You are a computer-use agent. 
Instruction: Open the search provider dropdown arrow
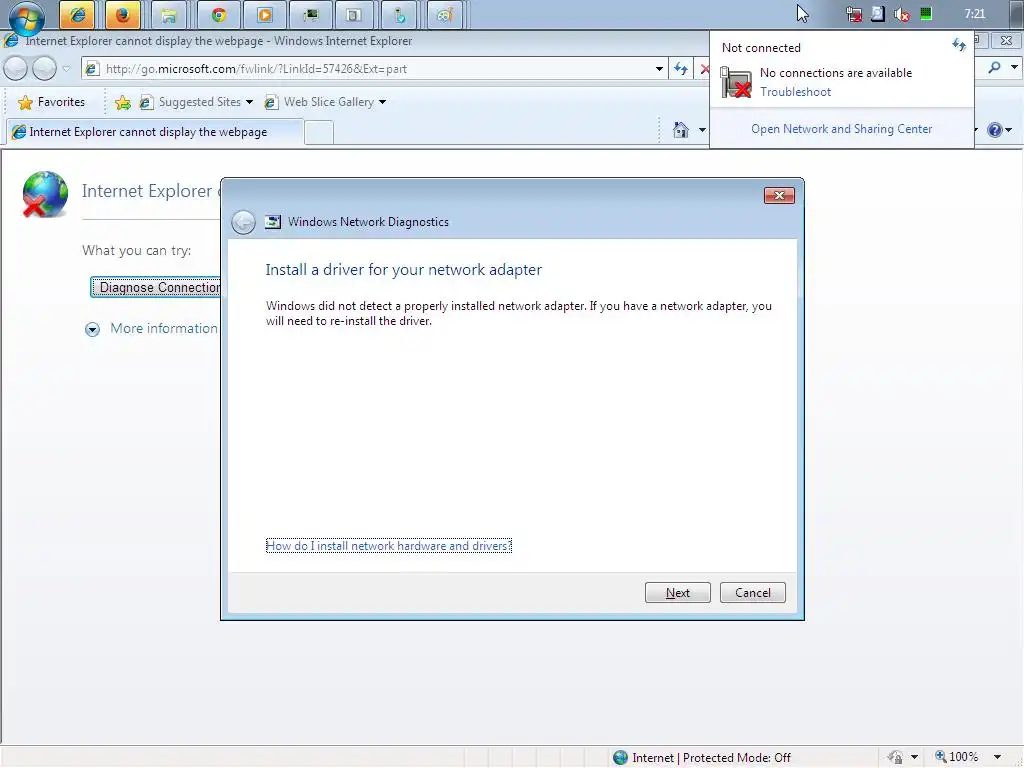[1014, 67]
